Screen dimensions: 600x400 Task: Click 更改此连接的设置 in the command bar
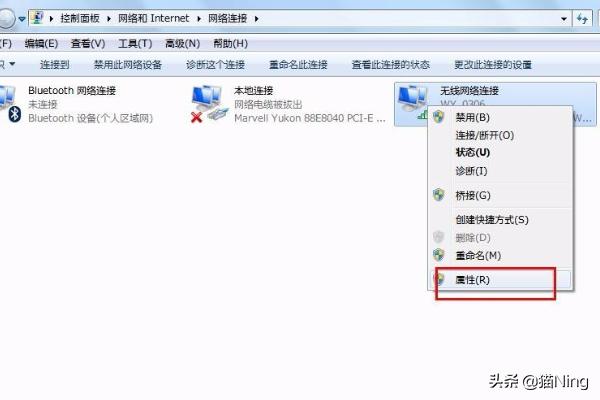[493, 64]
